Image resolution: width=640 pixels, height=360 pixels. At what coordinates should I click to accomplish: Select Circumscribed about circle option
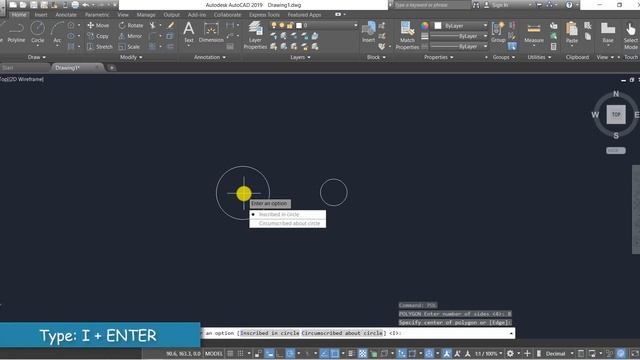click(288, 223)
